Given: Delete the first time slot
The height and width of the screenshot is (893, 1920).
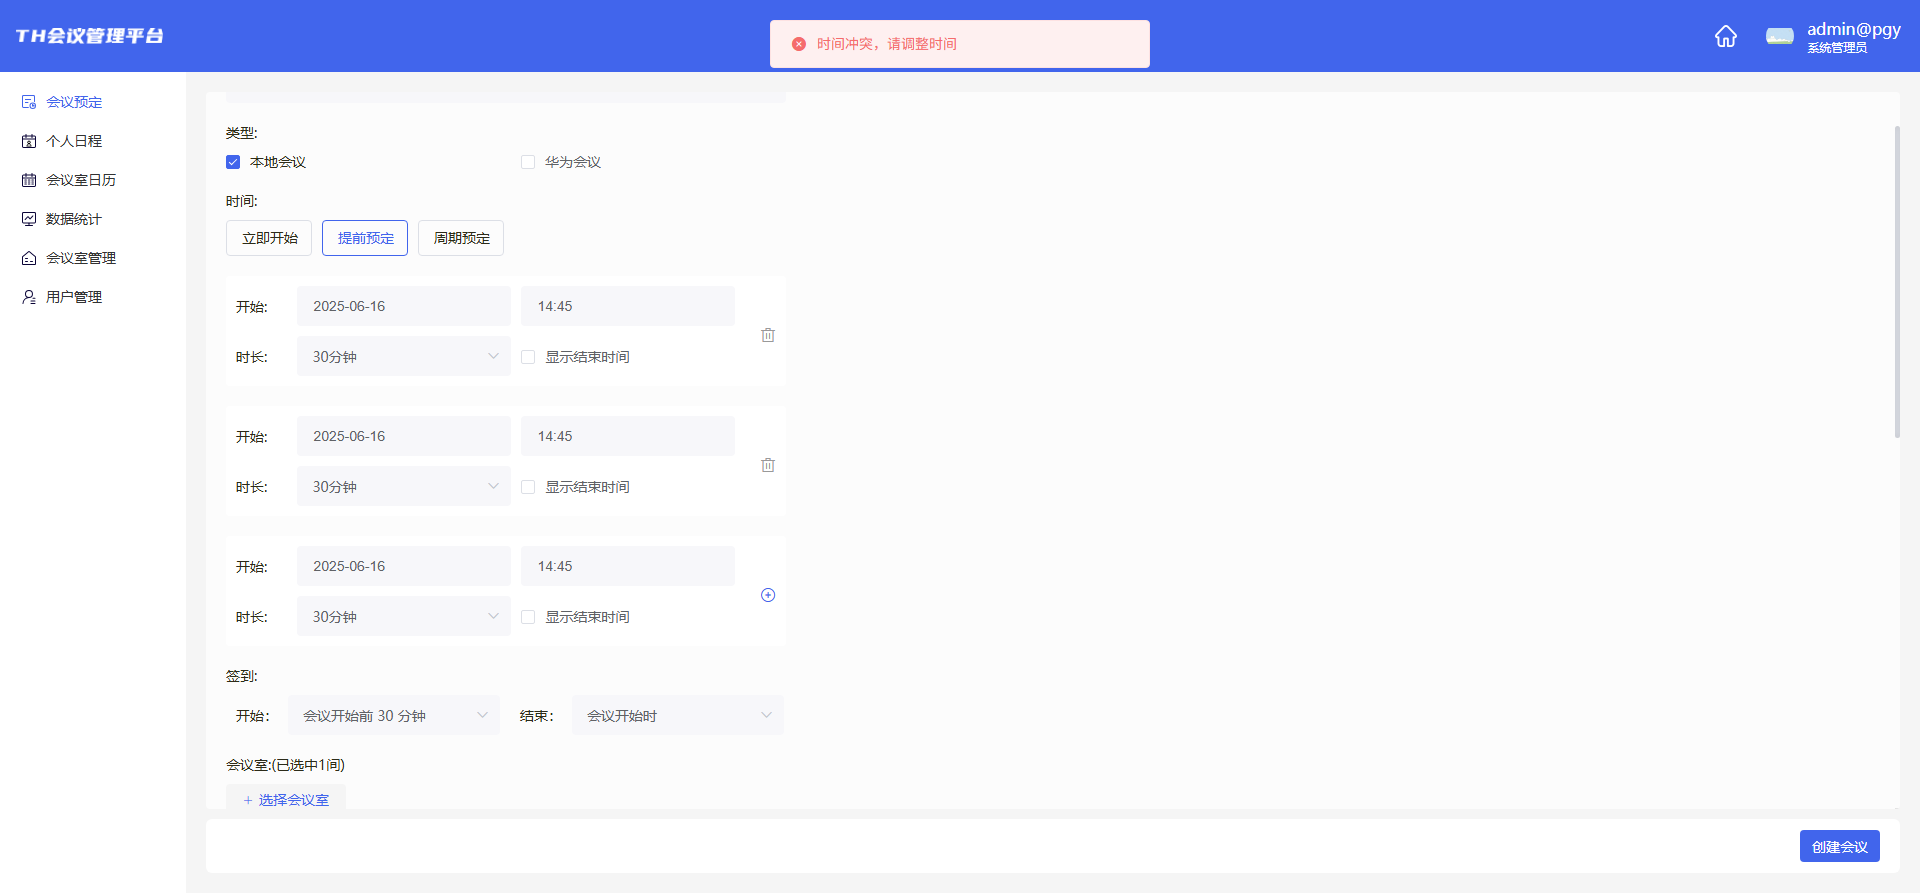Looking at the screenshot, I should coord(768,335).
